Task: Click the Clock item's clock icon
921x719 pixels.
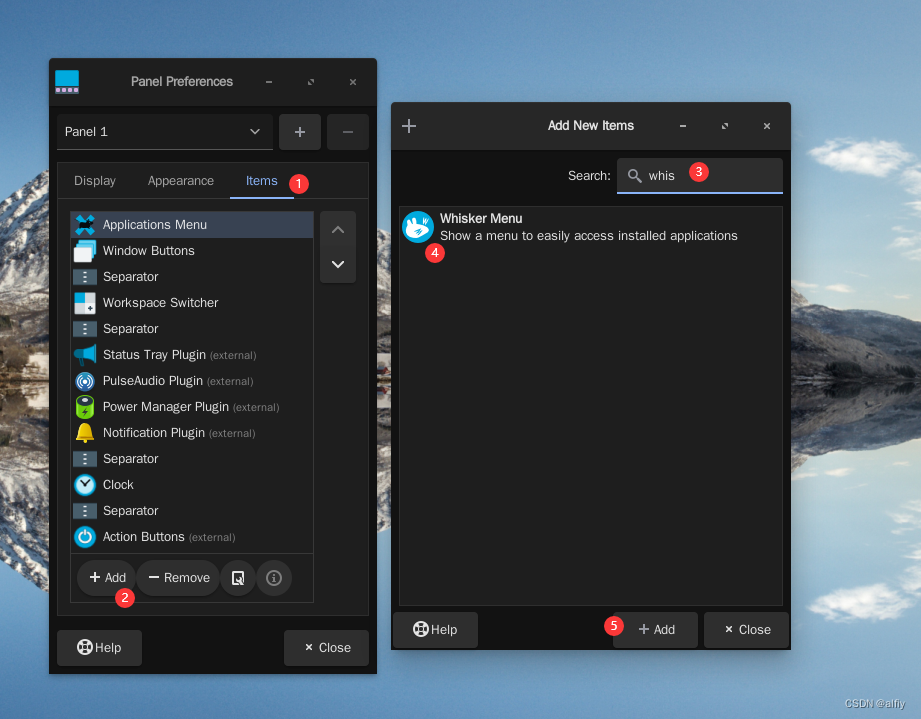Action: [85, 485]
